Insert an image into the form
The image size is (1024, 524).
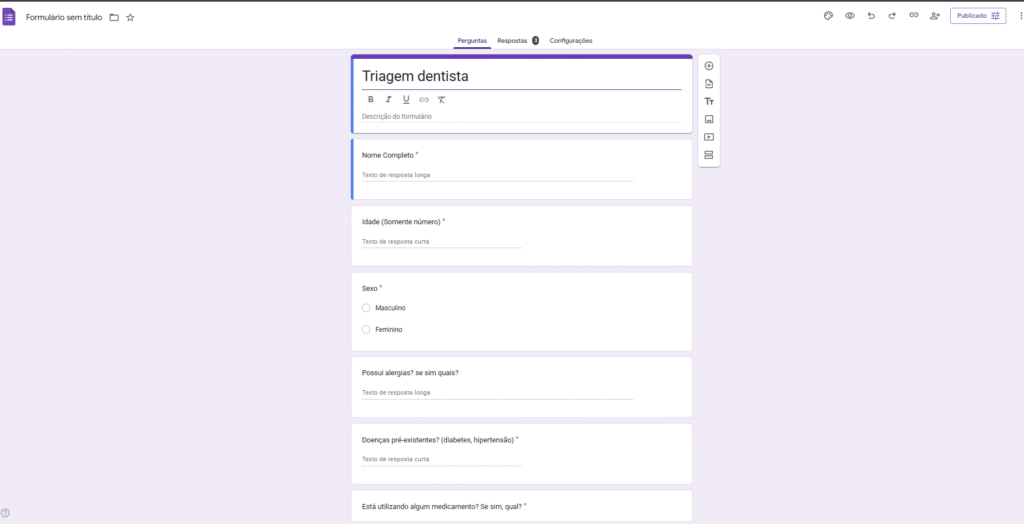pyautogui.click(x=709, y=119)
